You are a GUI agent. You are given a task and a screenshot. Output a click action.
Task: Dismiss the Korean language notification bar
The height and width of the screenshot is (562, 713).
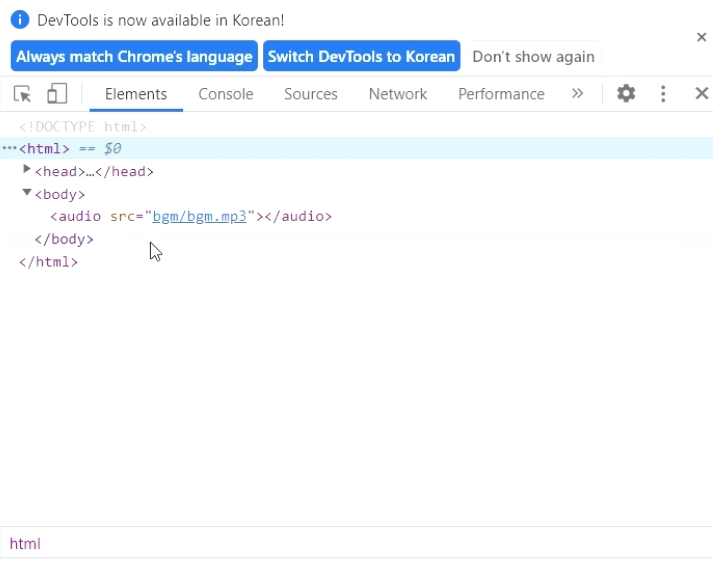702,37
